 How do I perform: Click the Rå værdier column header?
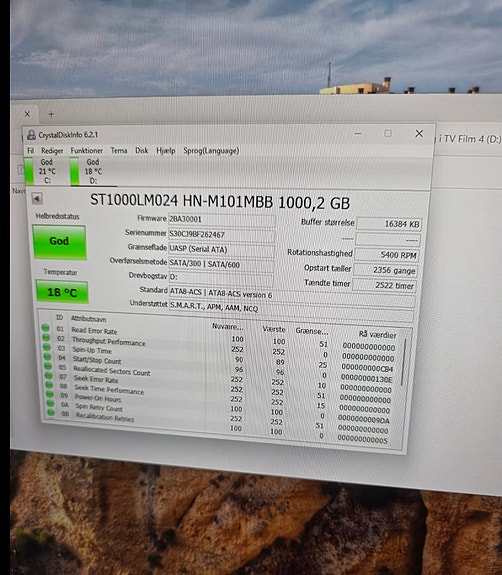377,334
